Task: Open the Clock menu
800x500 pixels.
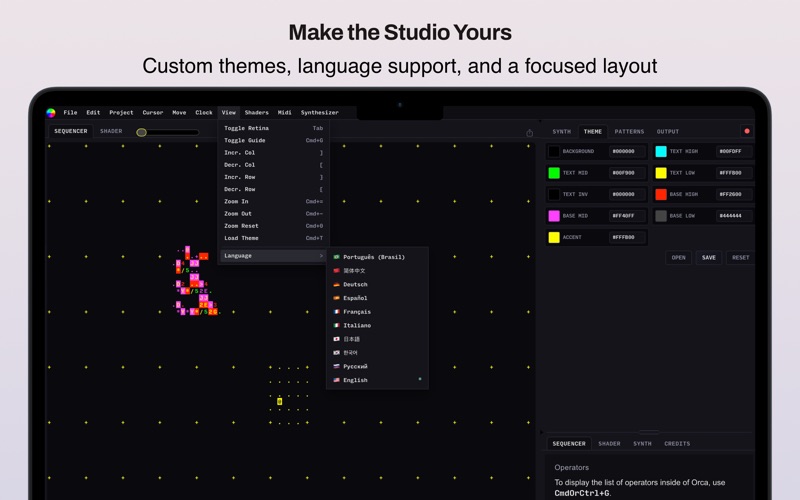Action: pos(204,113)
